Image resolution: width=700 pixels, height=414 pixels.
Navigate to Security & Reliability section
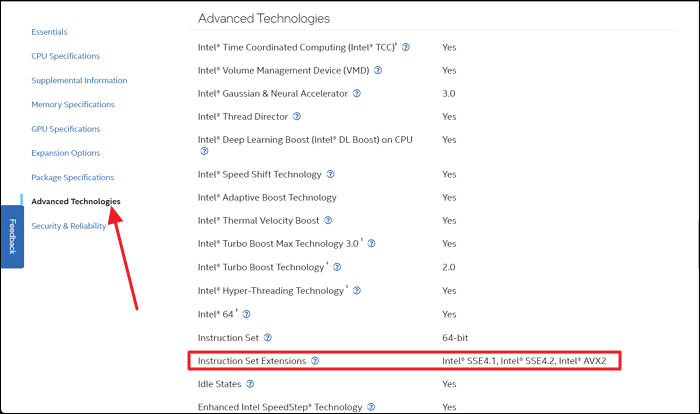point(69,226)
